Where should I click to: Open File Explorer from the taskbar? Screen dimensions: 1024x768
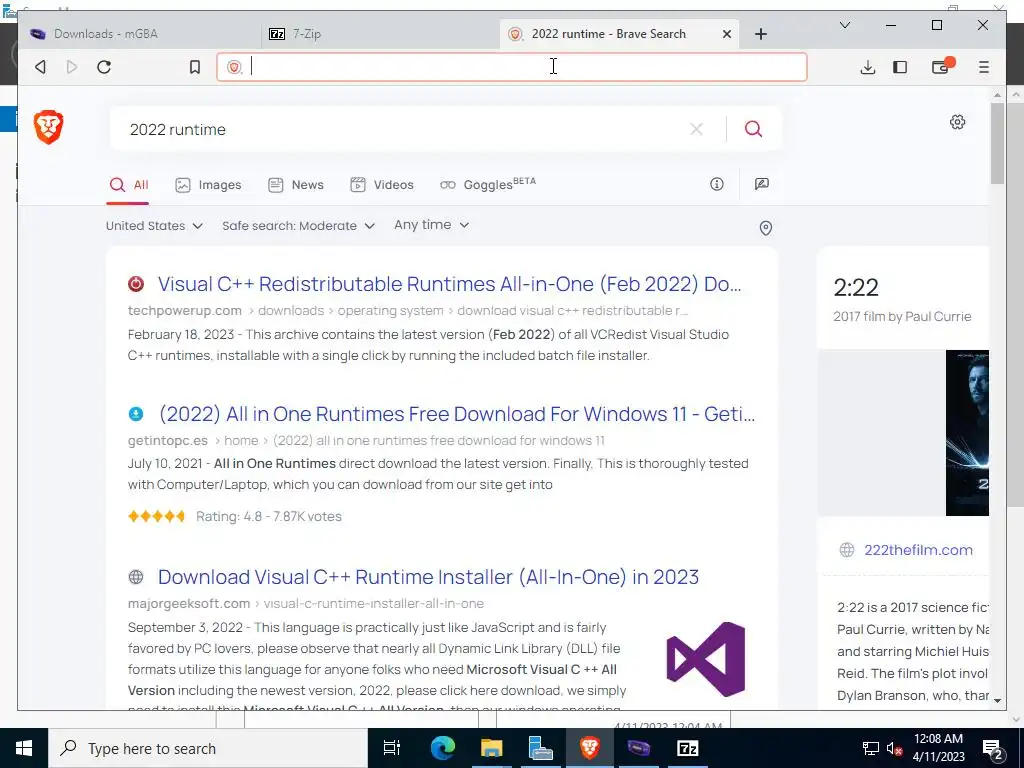click(x=492, y=748)
